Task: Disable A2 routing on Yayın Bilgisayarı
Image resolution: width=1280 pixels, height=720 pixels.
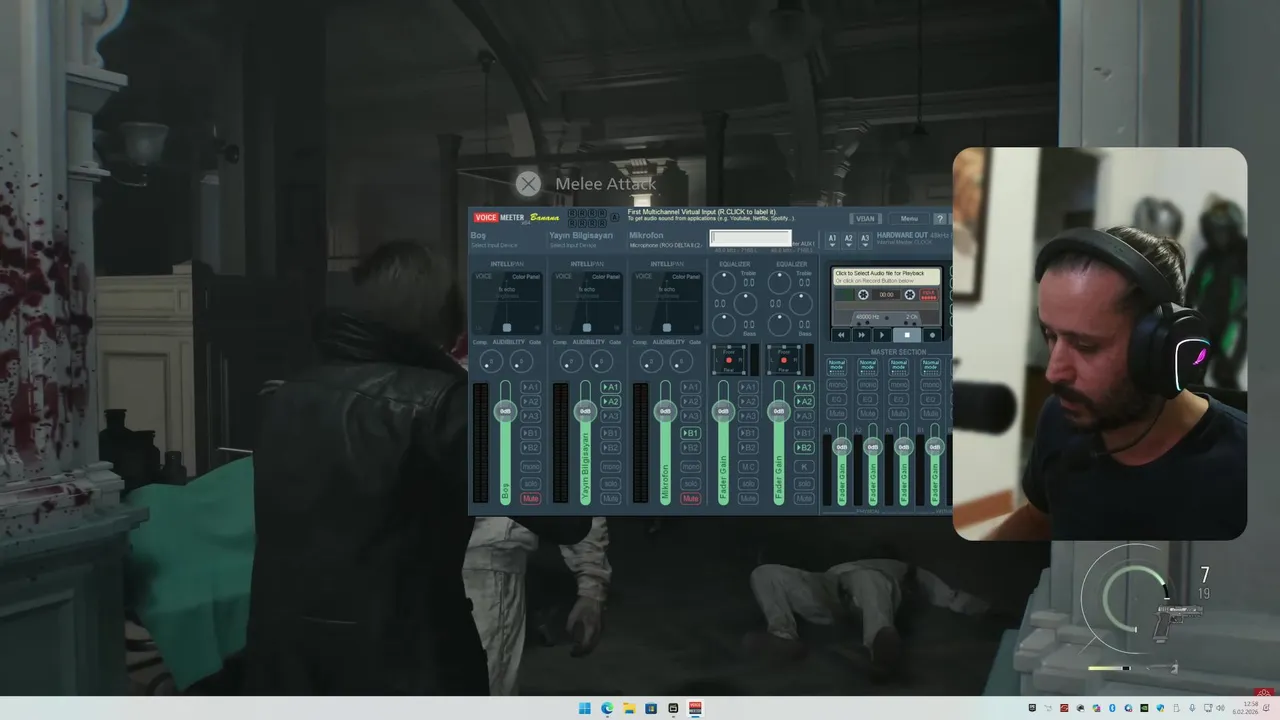Action: click(x=610, y=402)
